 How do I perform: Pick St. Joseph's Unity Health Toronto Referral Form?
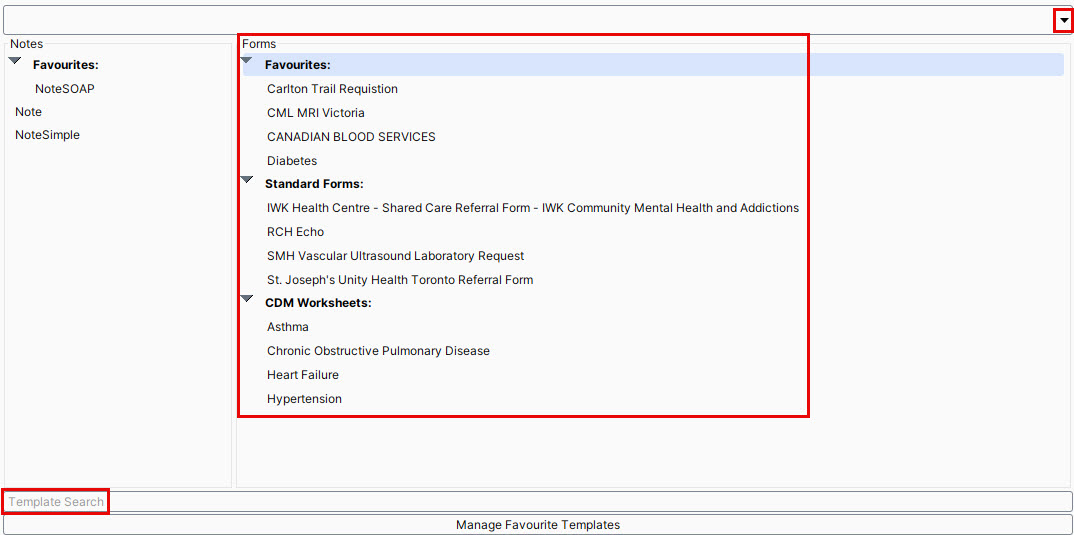[x=400, y=280]
